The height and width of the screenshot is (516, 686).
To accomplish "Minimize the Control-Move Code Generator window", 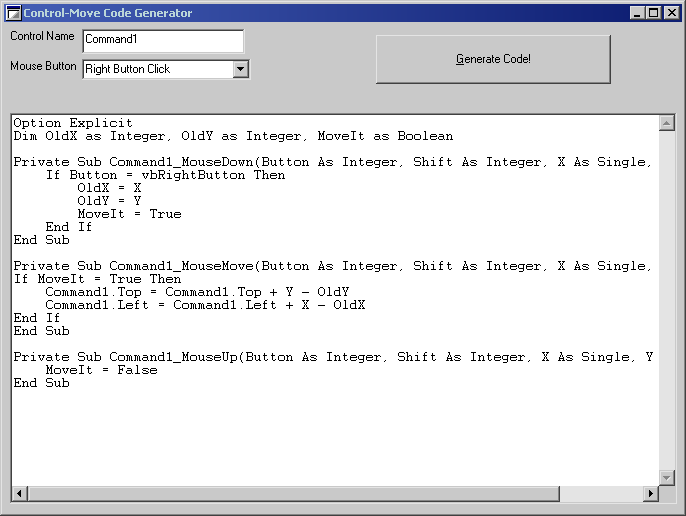I will 638,13.
